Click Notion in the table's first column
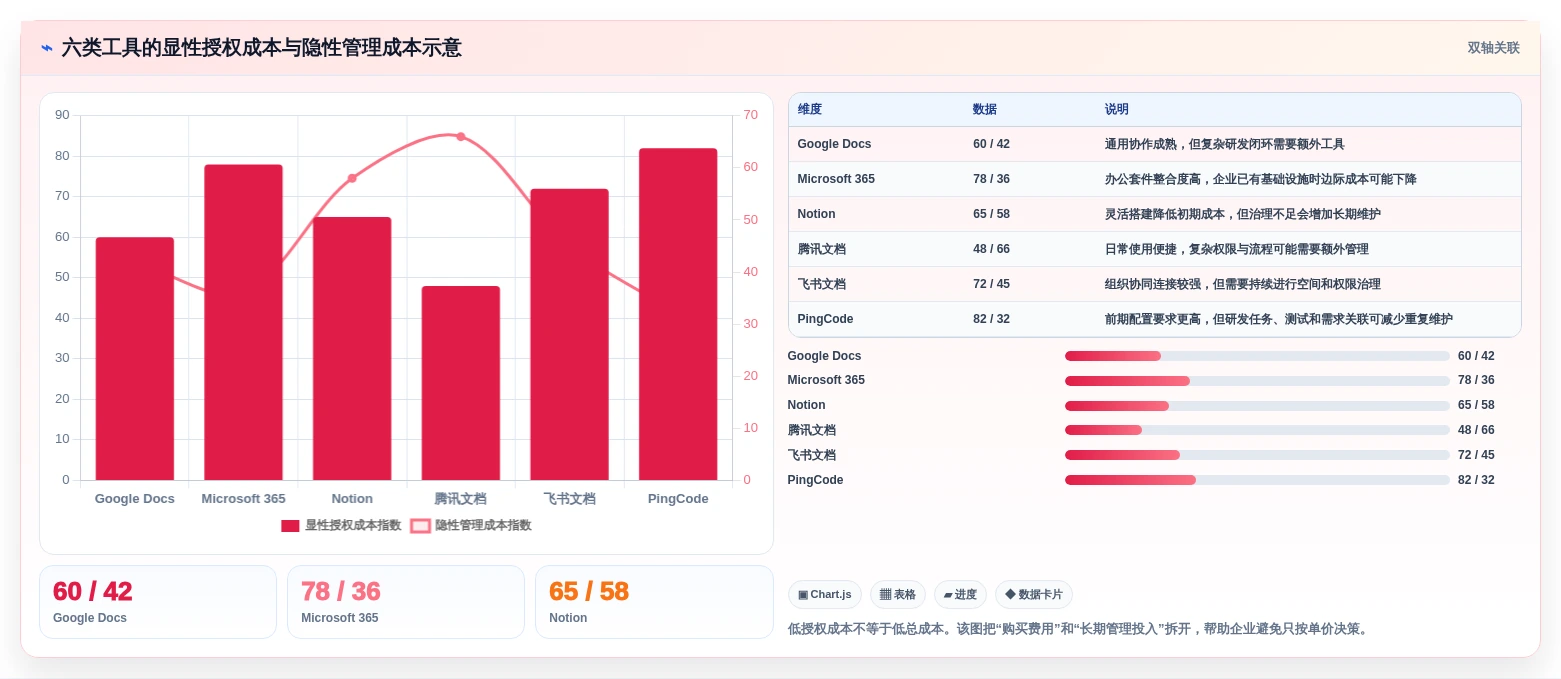Image resolution: width=1561 pixels, height=679 pixels. coord(817,214)
